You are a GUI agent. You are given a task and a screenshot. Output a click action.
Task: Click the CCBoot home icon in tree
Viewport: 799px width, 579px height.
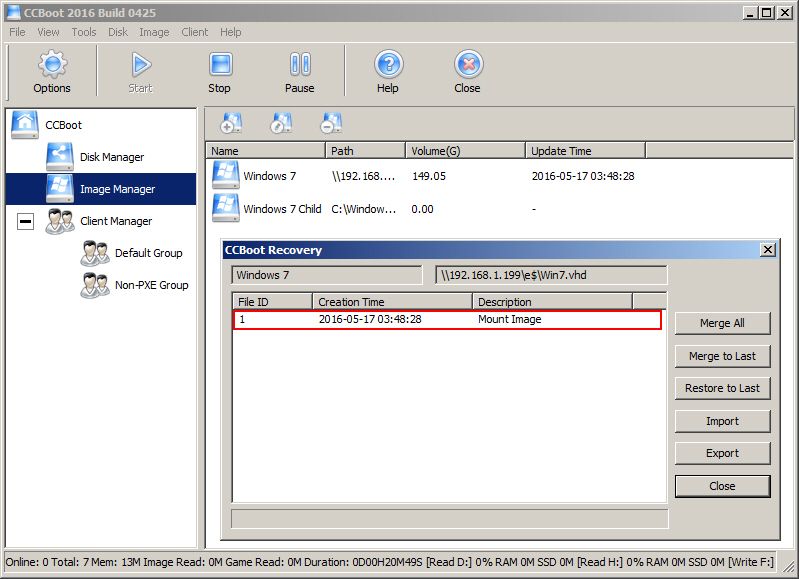pyautogui.click(x=25, y=125)
